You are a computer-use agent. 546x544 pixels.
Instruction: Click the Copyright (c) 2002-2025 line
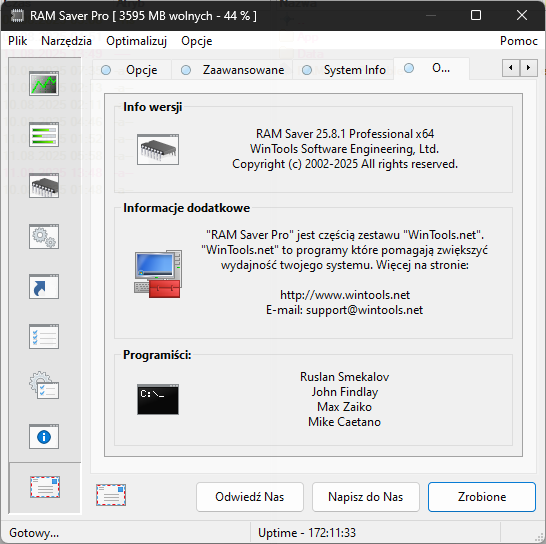point(345,164)
